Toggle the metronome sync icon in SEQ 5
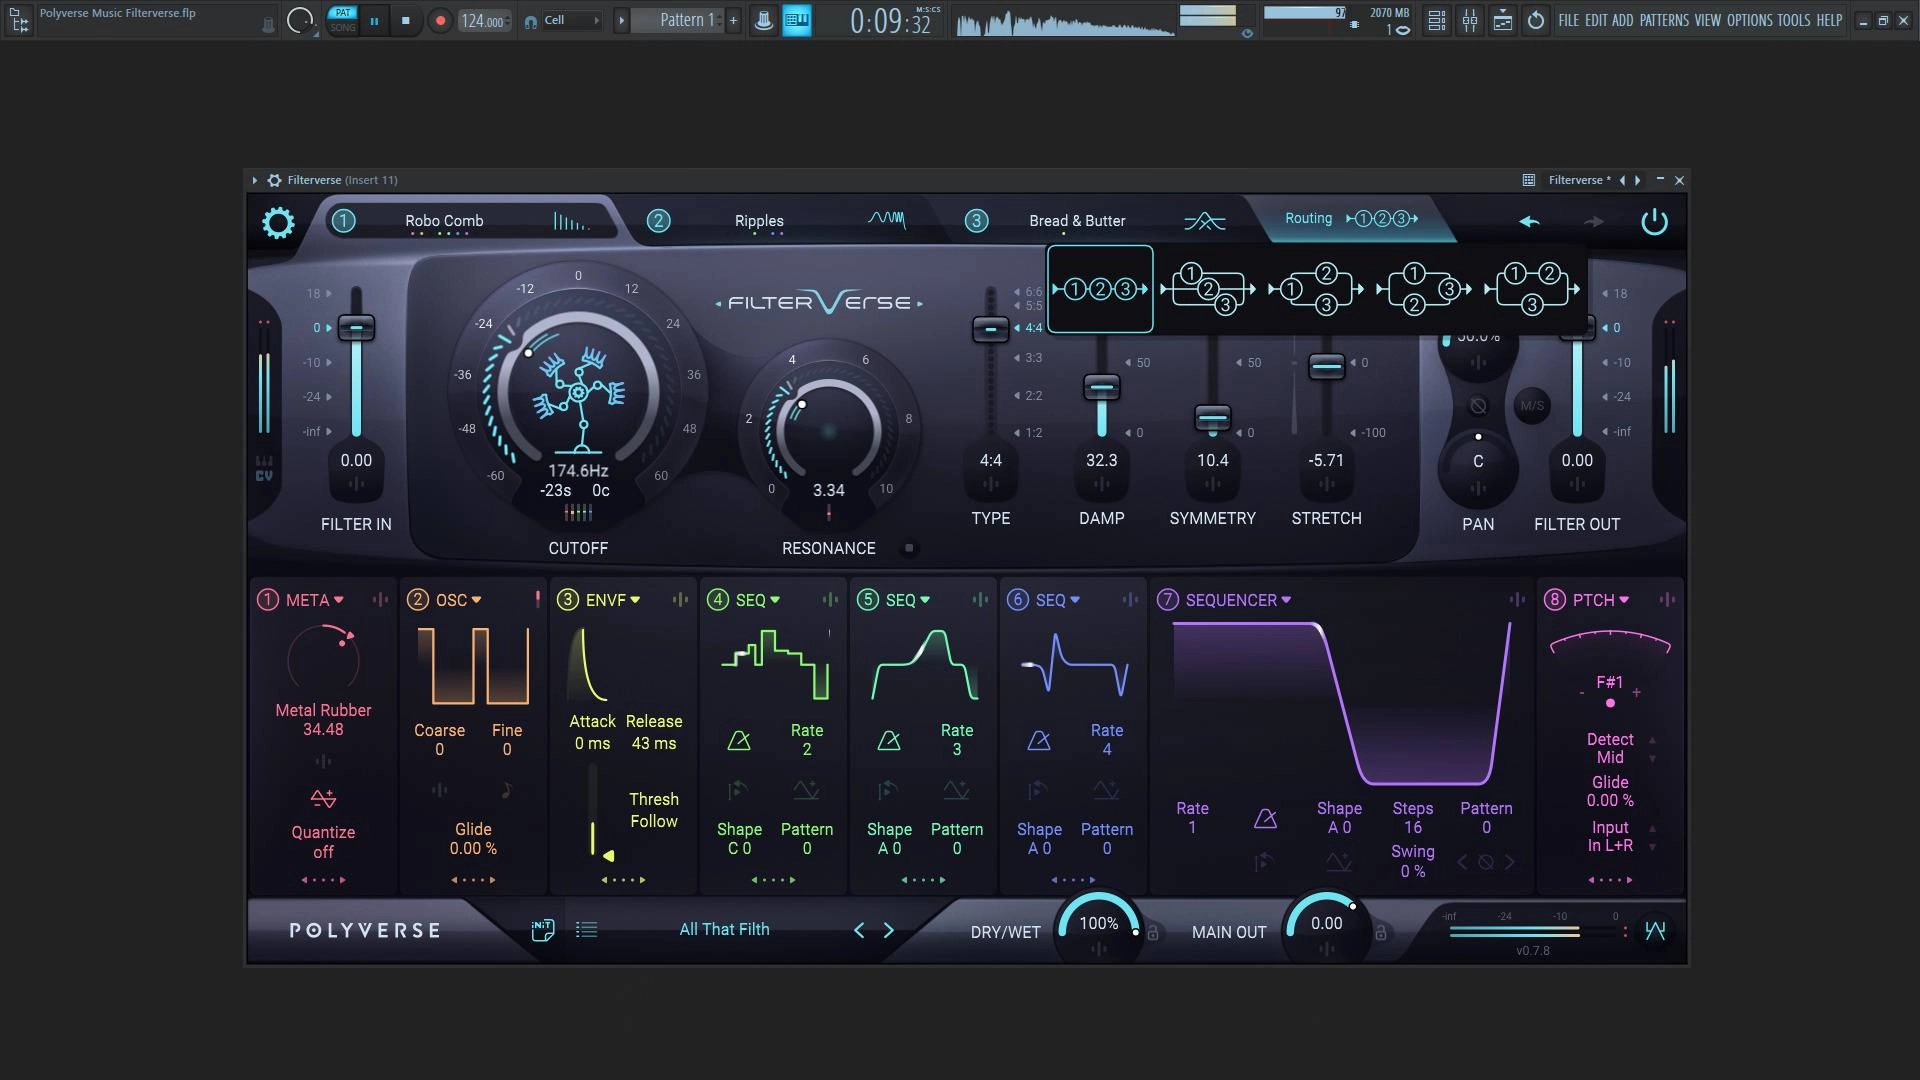This screenshot has height=1080, width=1920. [889, 740]
